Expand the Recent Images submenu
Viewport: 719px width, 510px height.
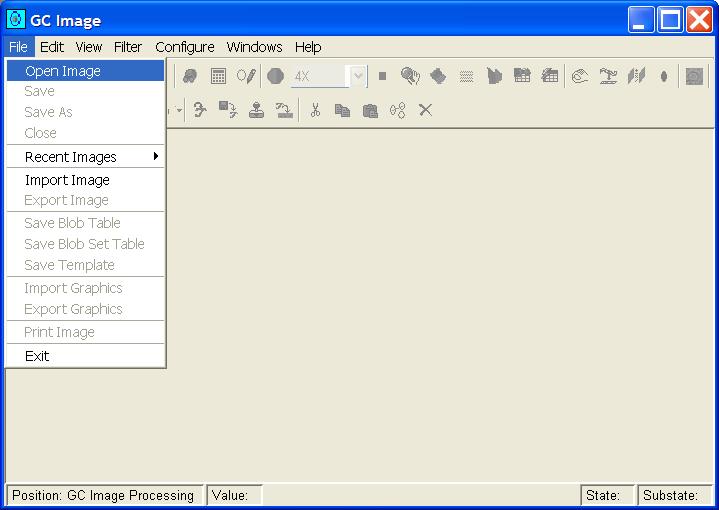pyautogui.click(x=85, y=157)
